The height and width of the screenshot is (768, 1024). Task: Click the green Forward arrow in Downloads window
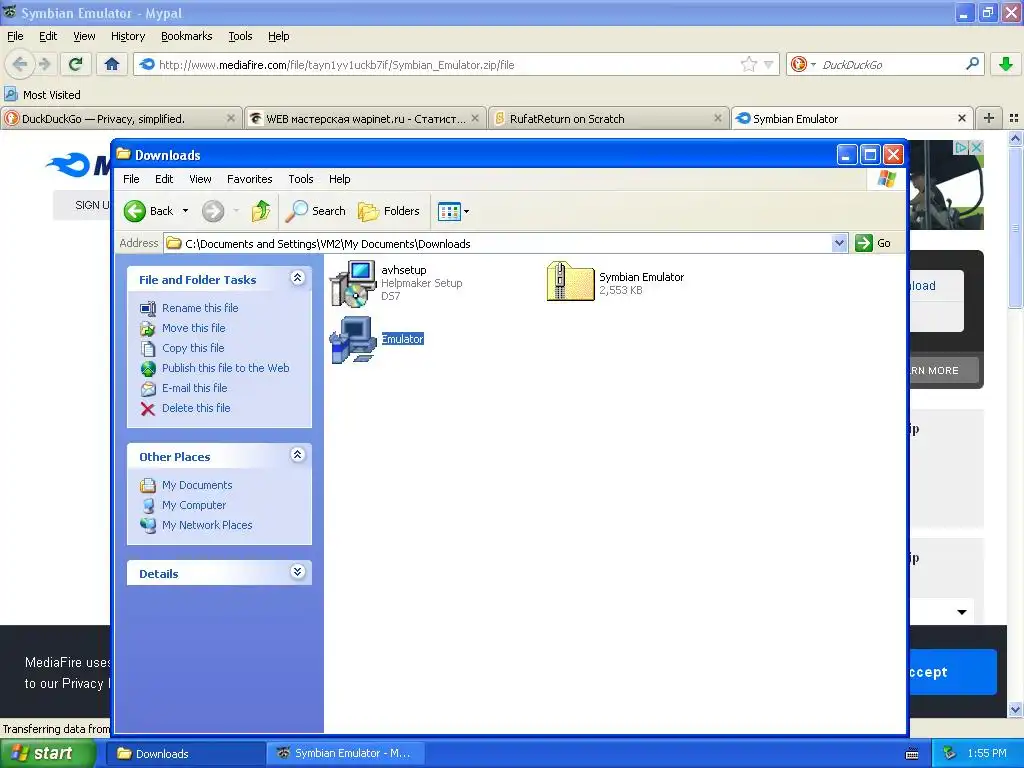click(x=213, y=211)
